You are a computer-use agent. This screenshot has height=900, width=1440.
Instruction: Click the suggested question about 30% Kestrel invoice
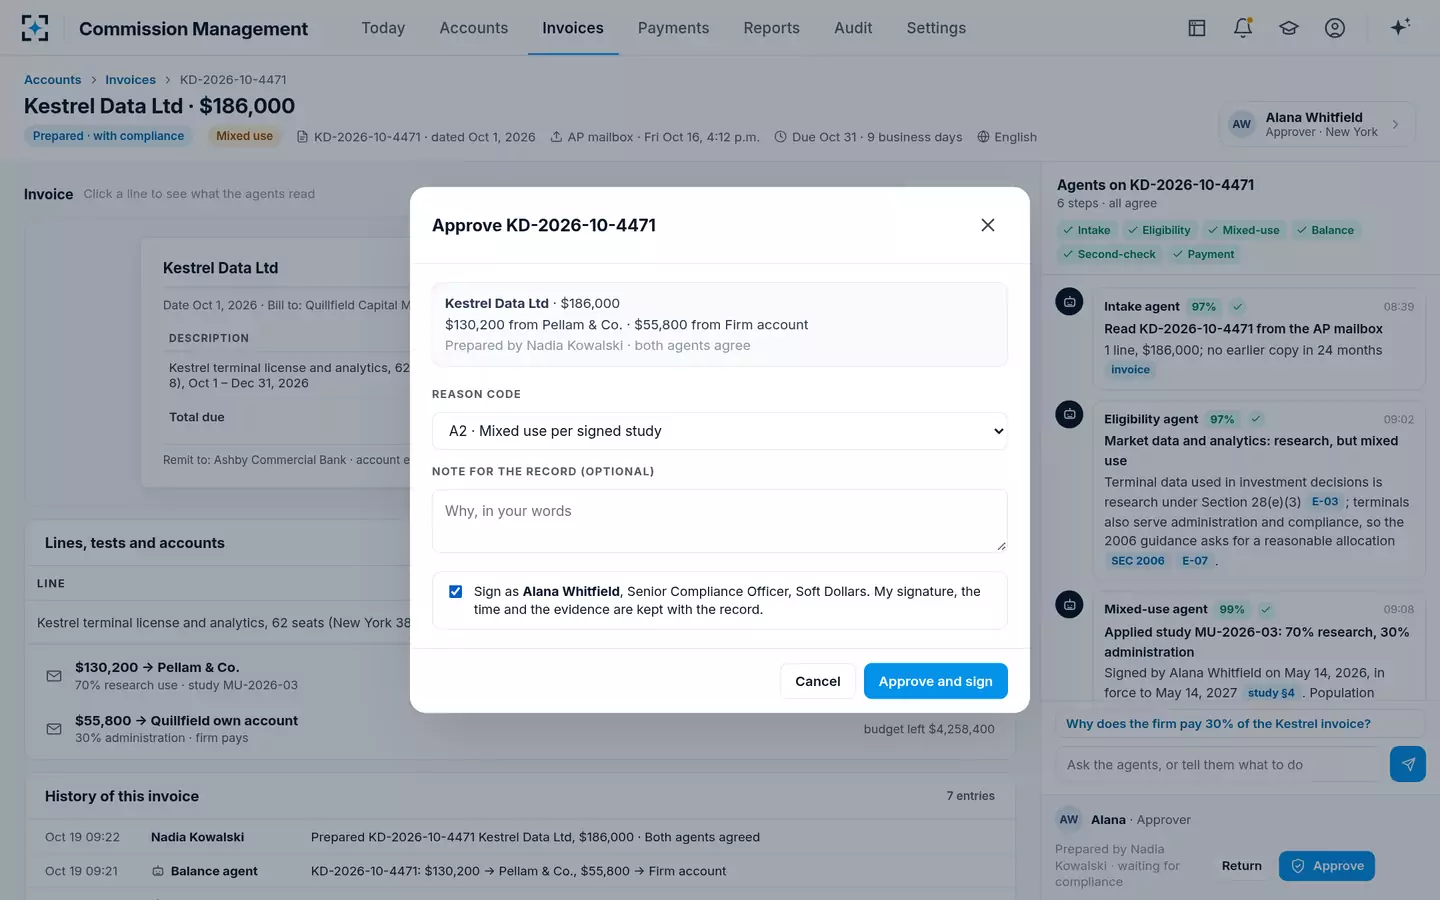pos(1240,724)
